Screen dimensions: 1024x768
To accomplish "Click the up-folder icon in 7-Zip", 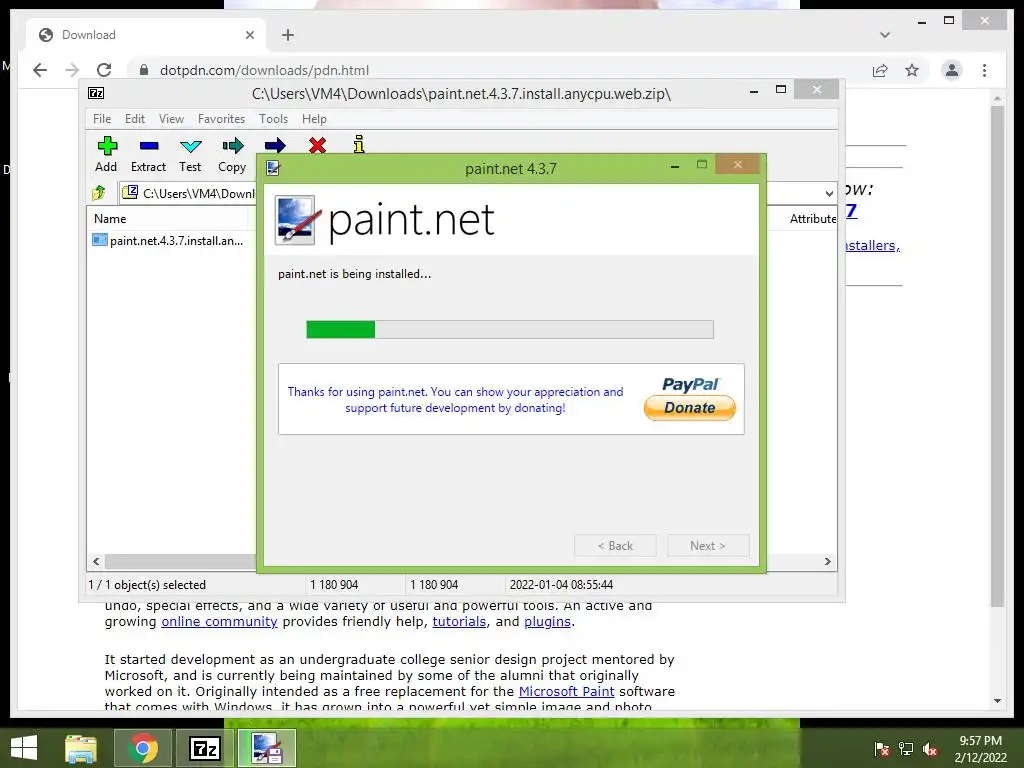I will [99, 193].
